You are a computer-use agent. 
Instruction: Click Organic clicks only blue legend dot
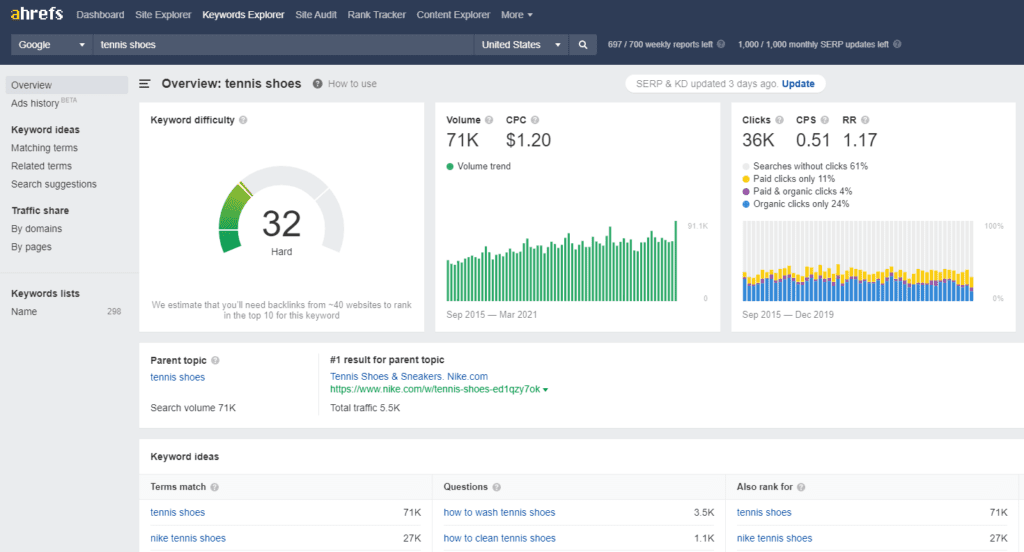pos(746,204)
